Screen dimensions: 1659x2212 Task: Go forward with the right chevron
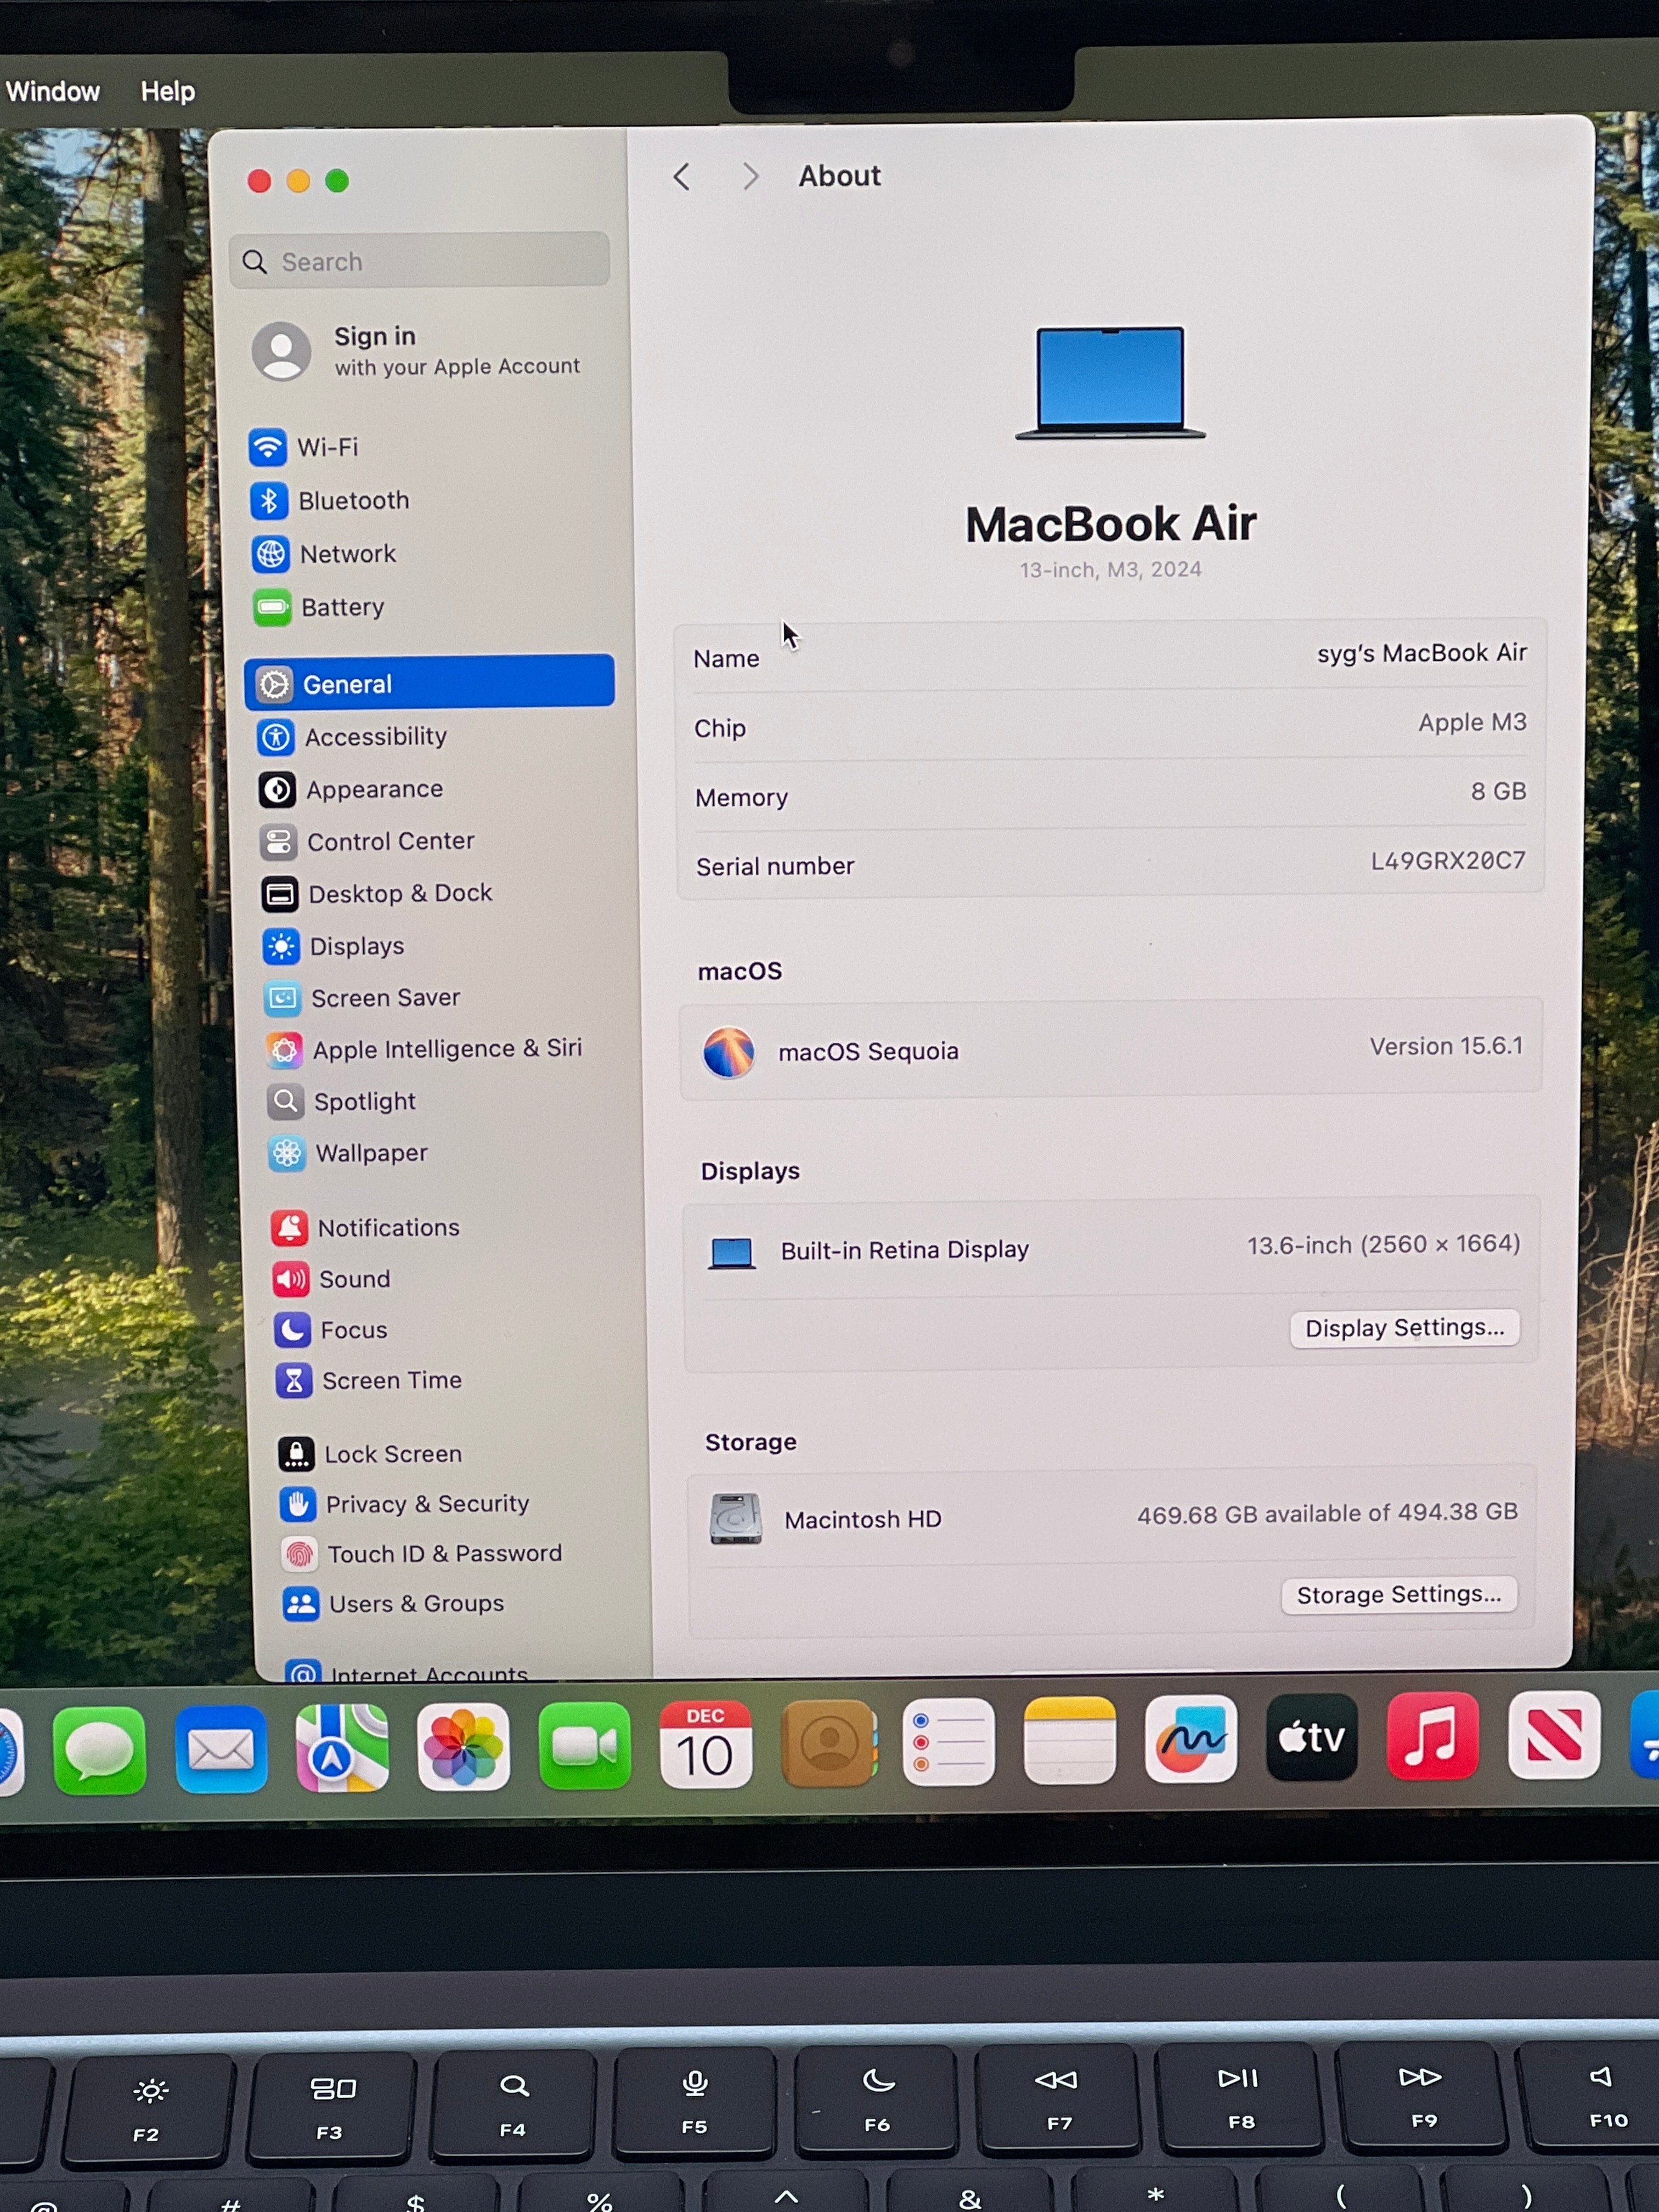click(x=751, y=177)
